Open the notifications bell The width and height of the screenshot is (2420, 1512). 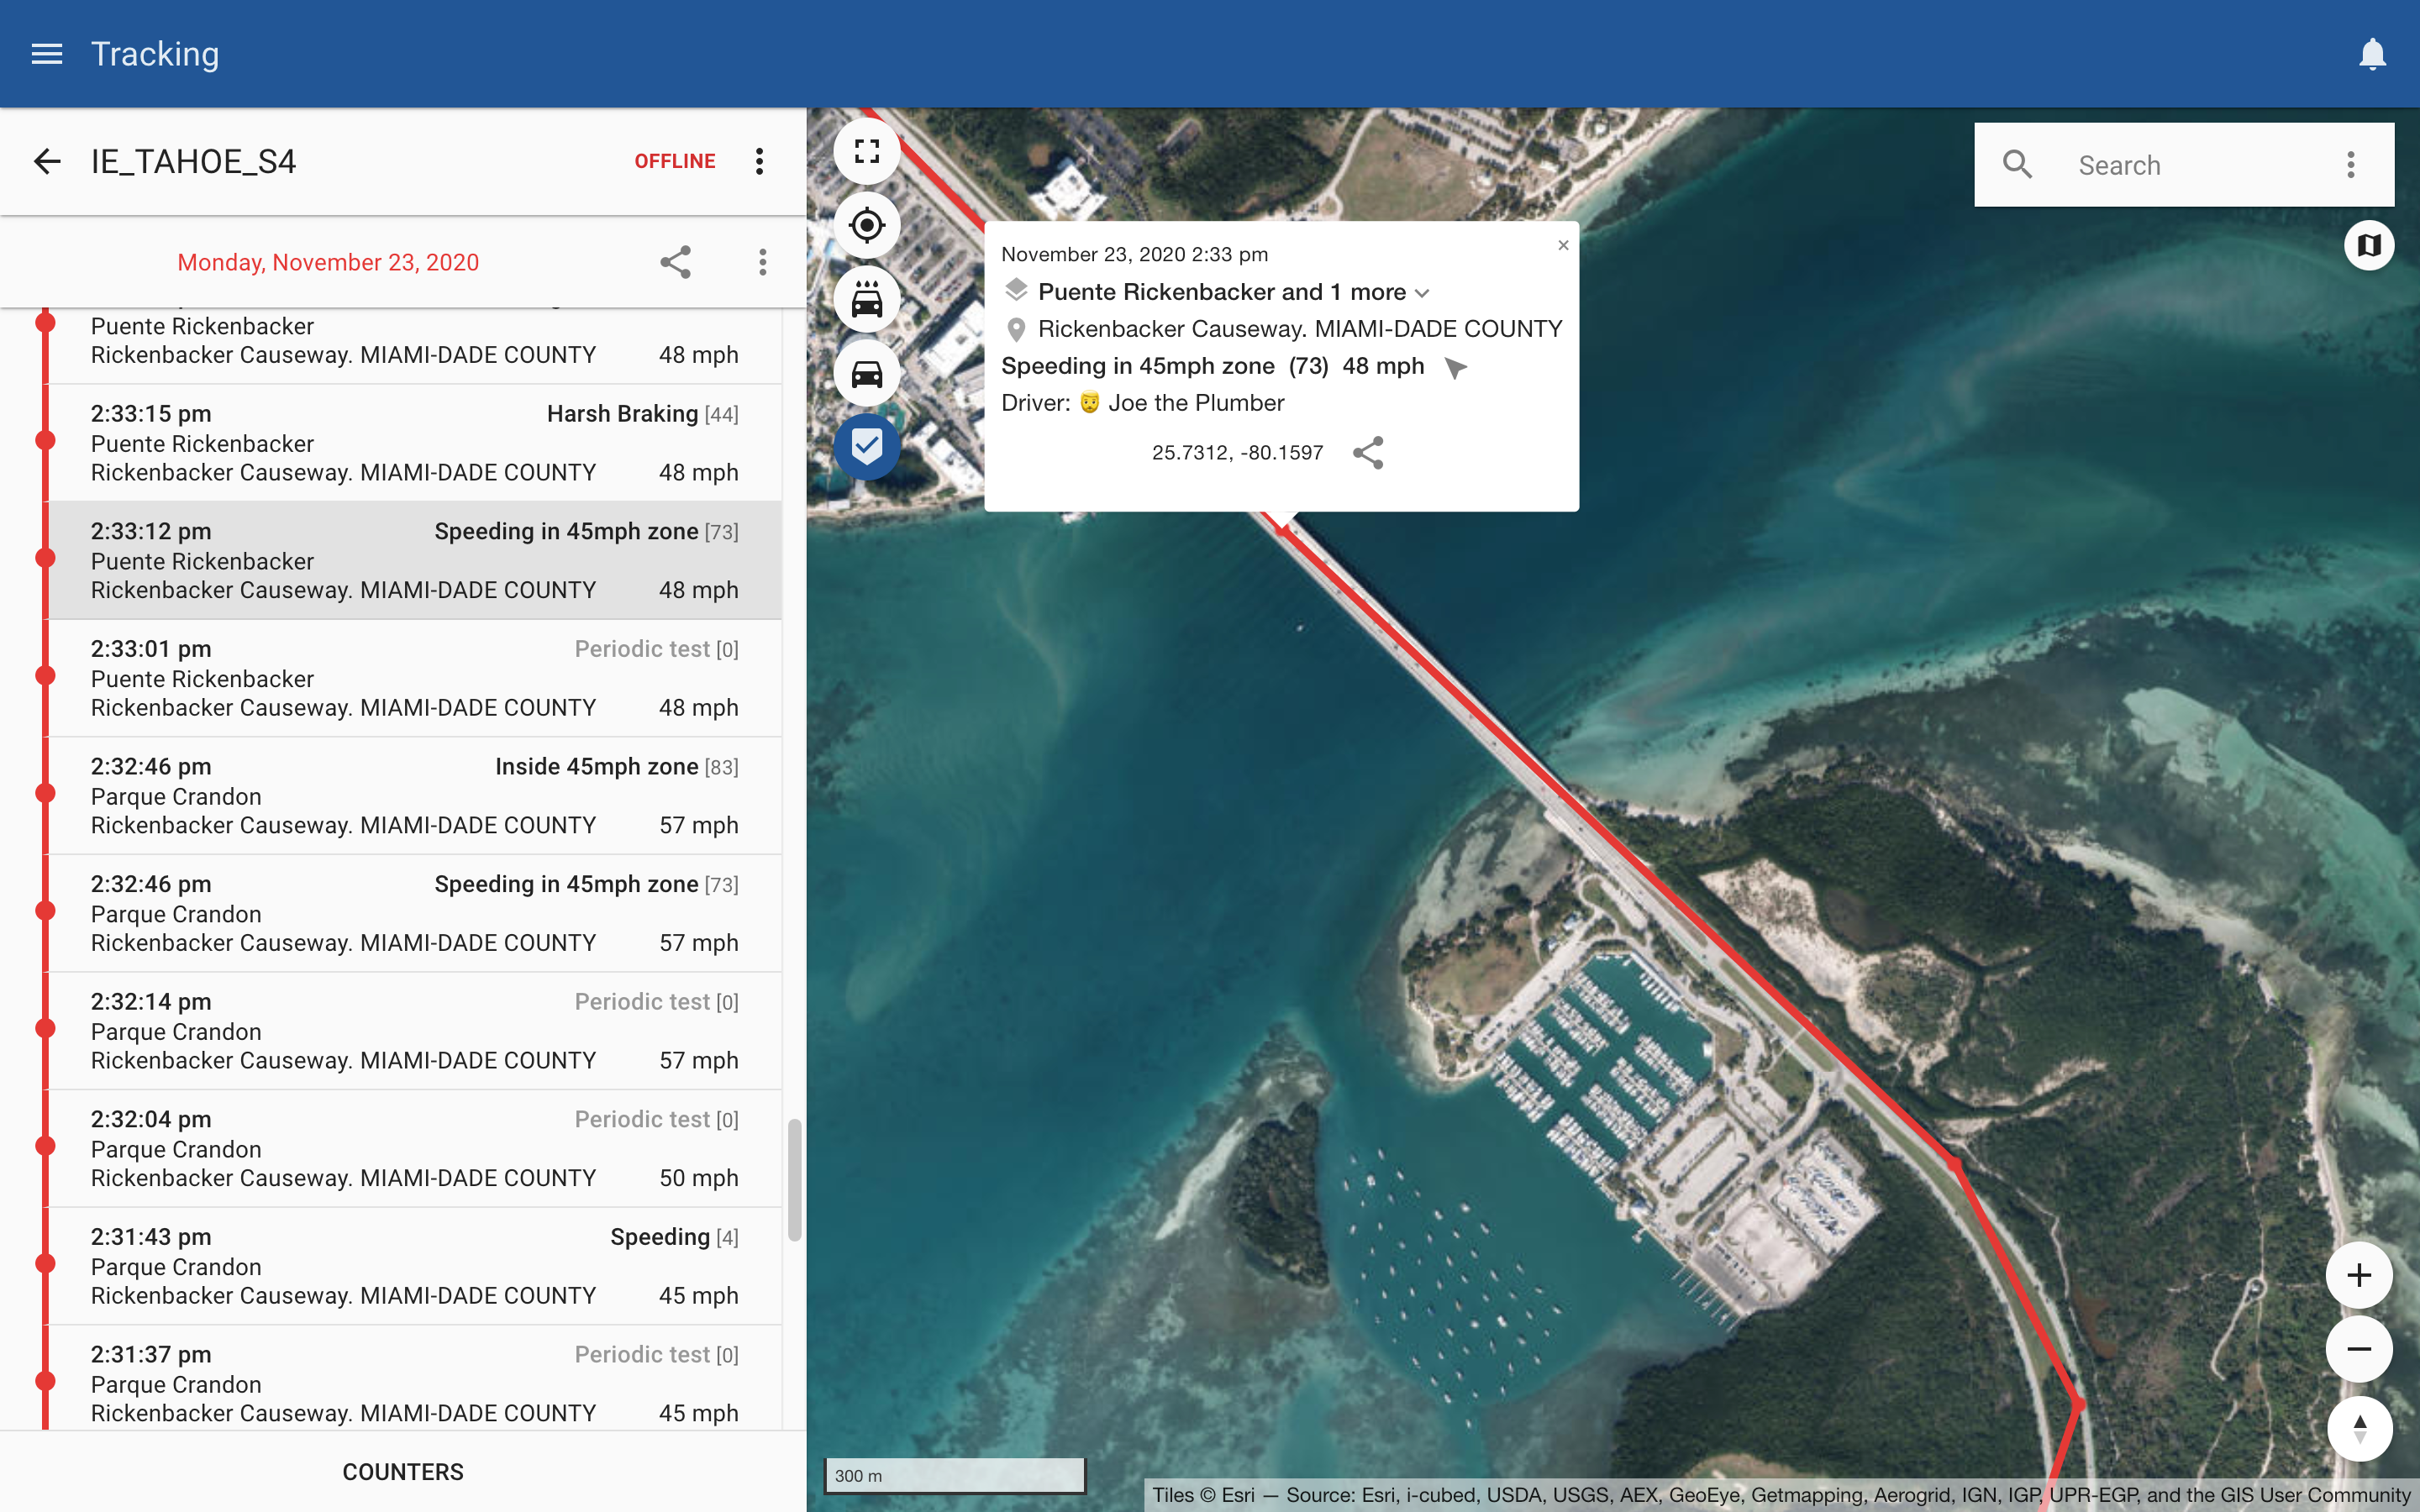[2372, 54]
